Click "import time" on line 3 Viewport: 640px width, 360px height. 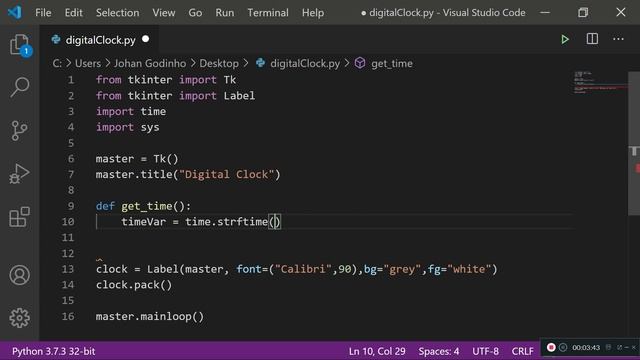click(131, 111)
